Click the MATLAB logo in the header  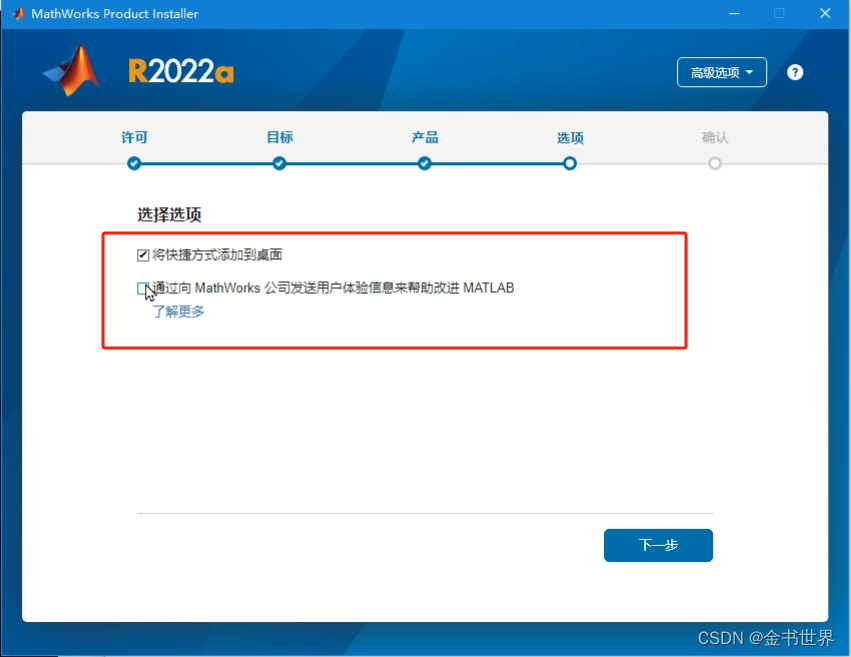pos(72,71)
